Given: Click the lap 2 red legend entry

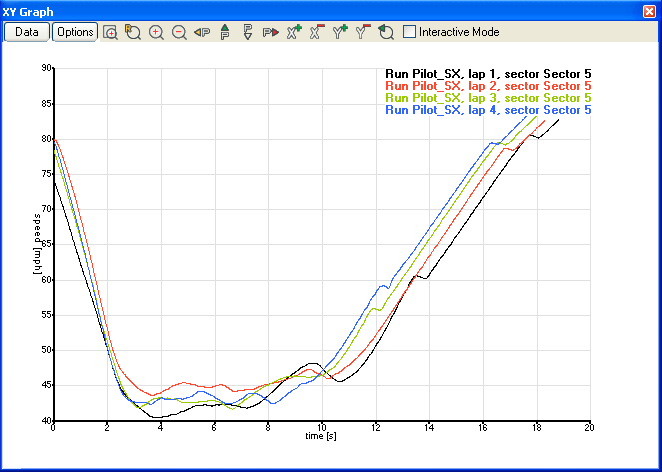Looking at the screenshot, I should click(x=488, y=86).
